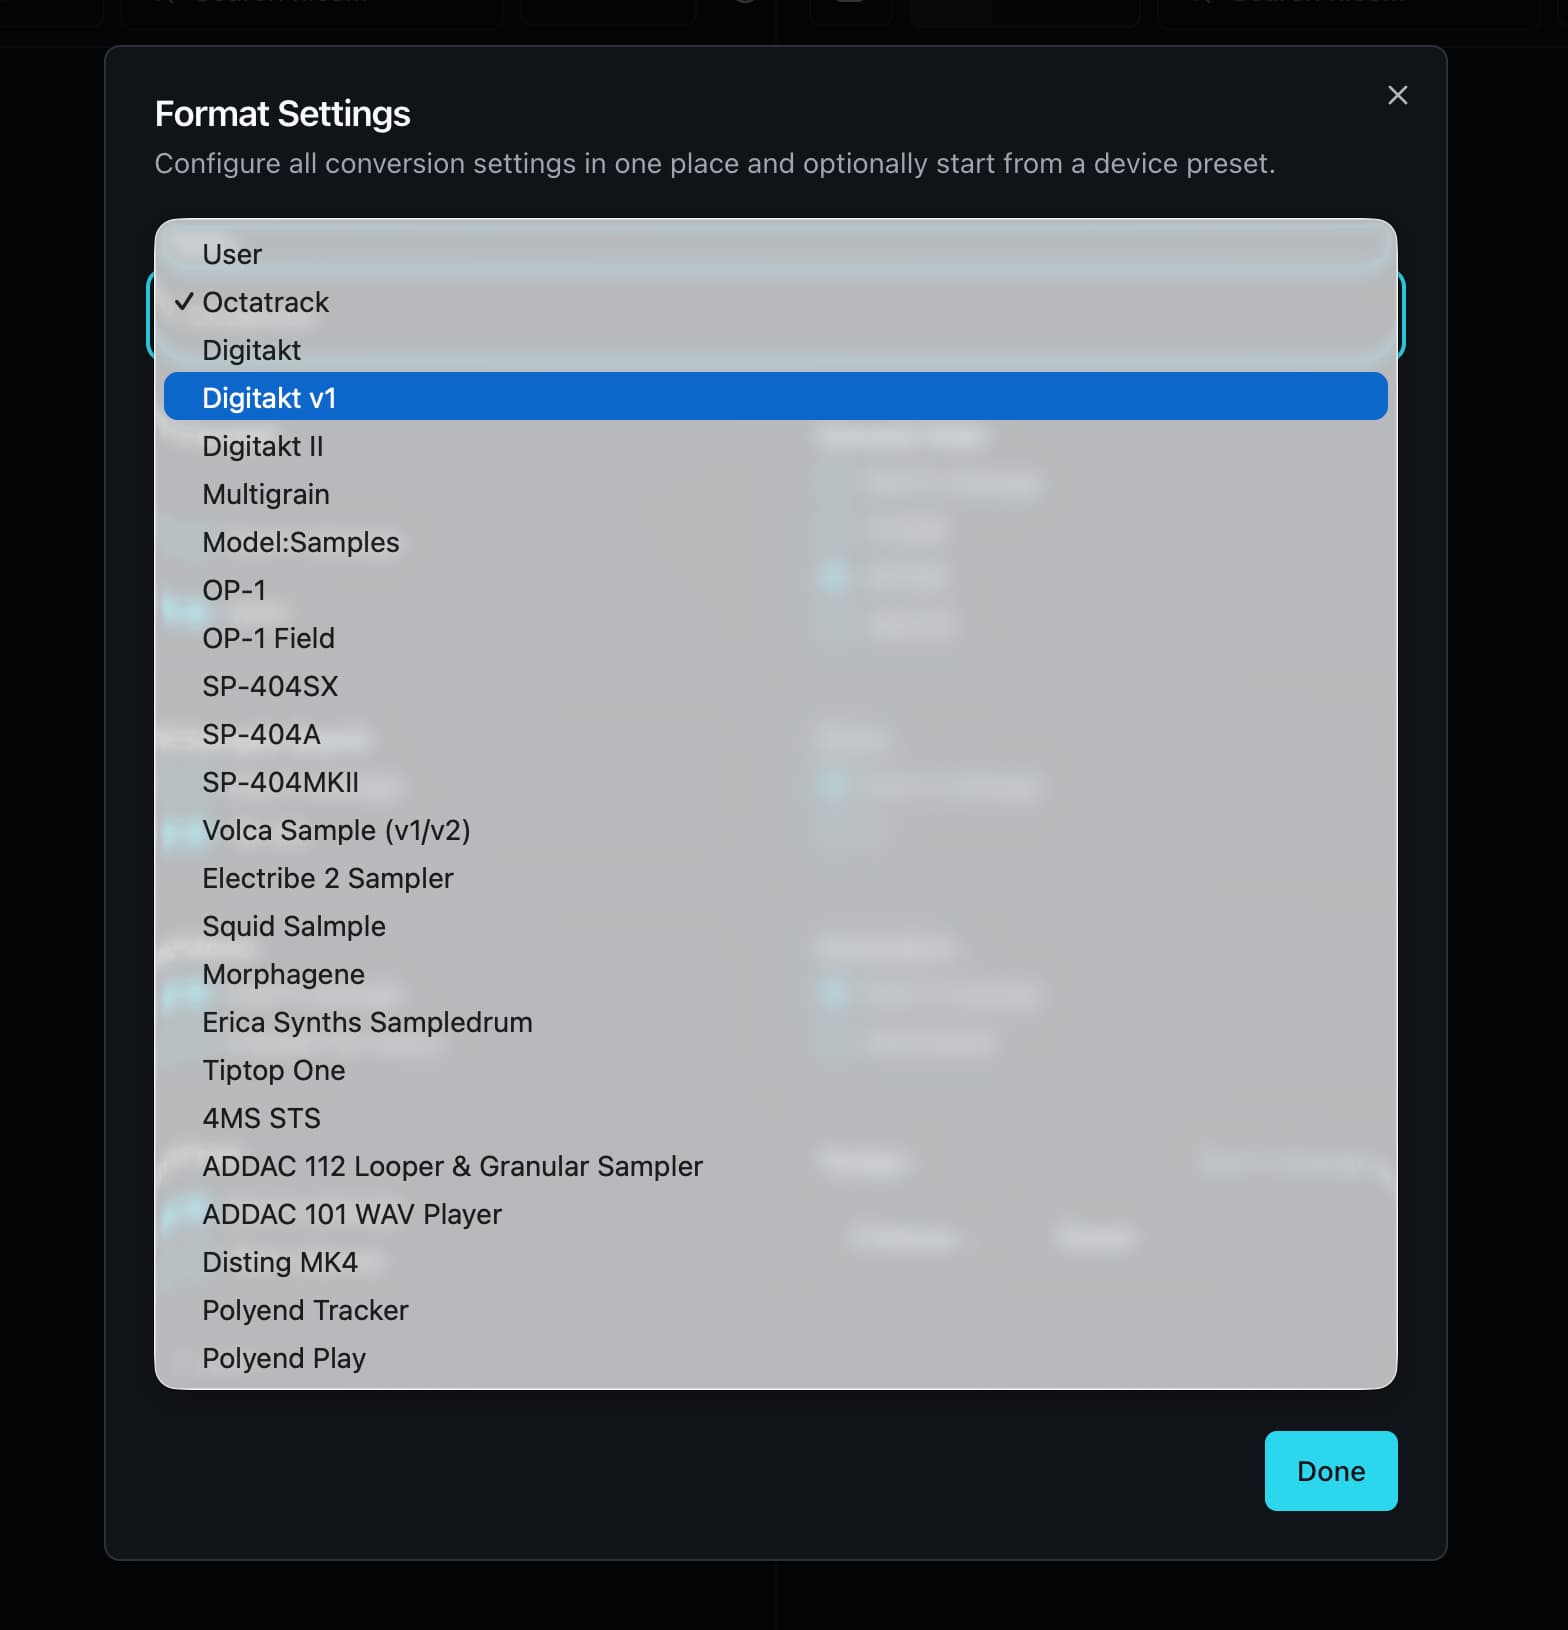Select the User preset option
1568x1630 pixels.
click(x=232, y=254)
